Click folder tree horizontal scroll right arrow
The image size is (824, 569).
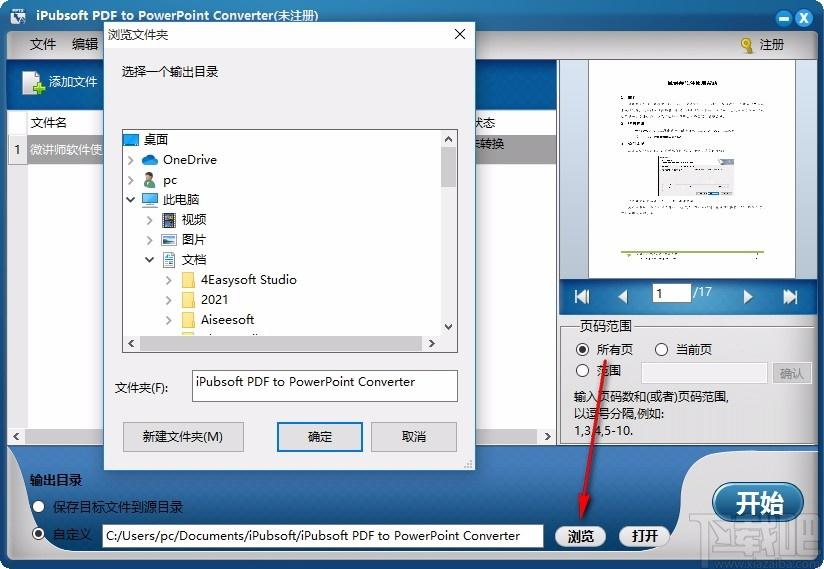click(431, 344)
